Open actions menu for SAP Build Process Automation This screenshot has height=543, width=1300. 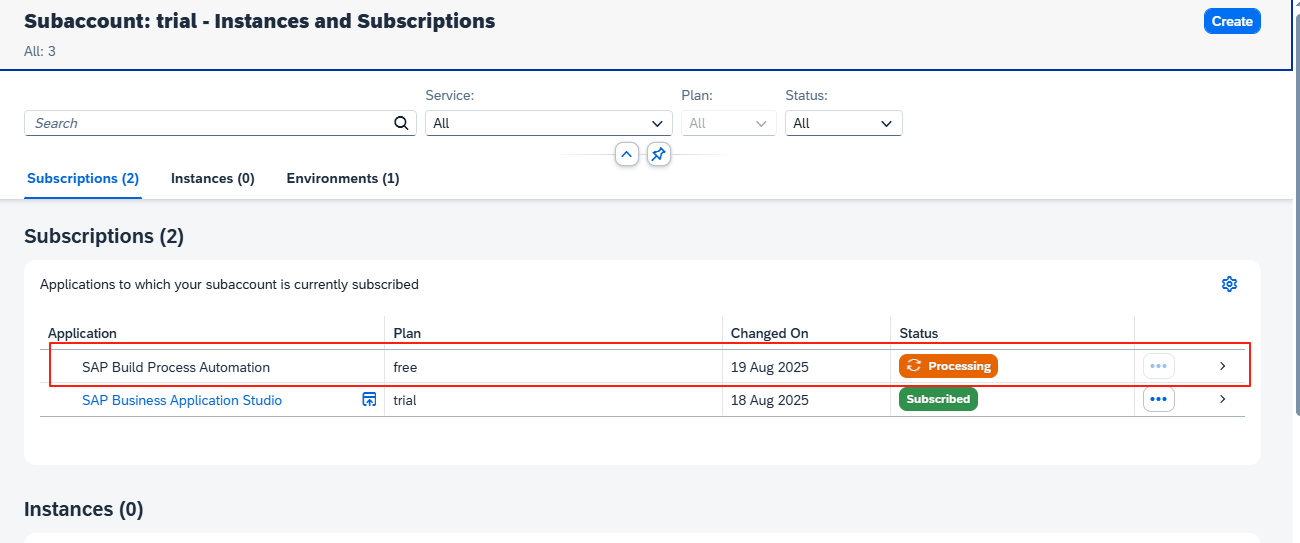(x=1158, y=366)
